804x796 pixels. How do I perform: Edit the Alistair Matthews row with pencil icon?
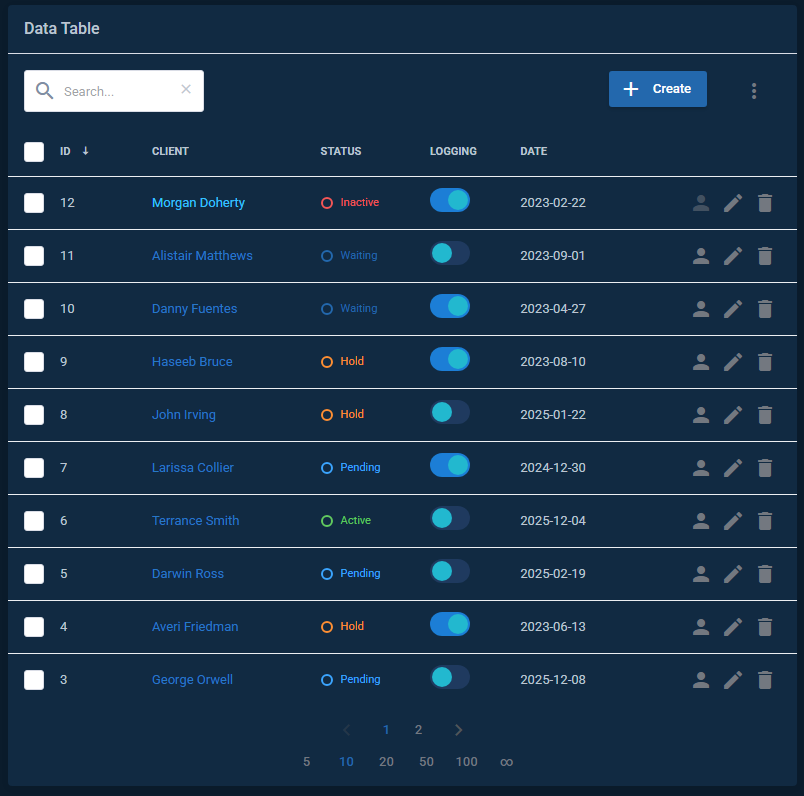tap(733, 256)
